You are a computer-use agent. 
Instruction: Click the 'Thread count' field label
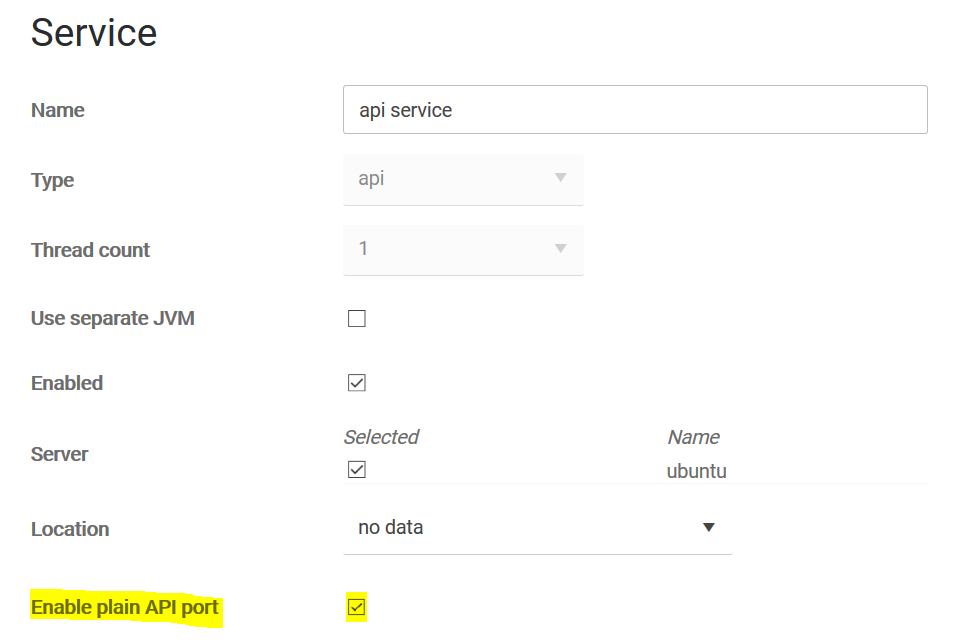(91, 250)
